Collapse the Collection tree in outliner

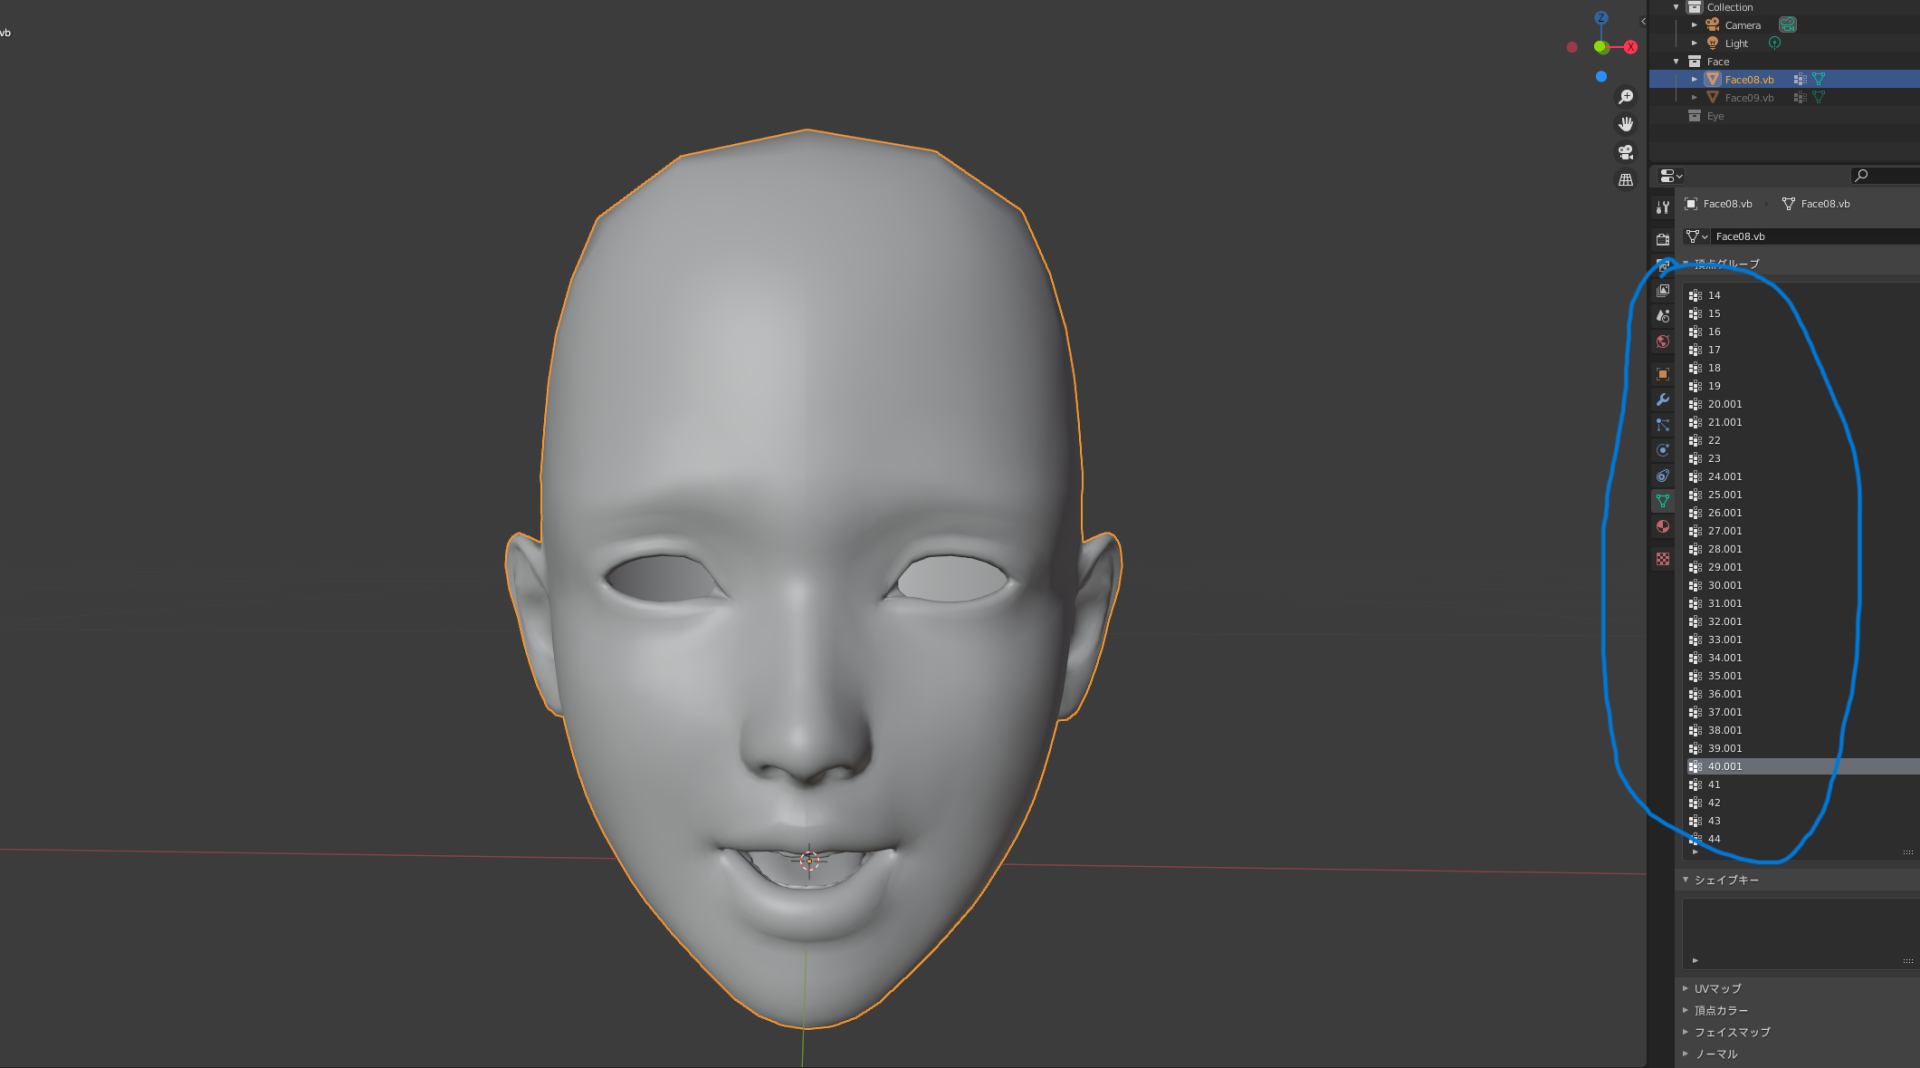pyautogui.click(x=1677, y=7)
